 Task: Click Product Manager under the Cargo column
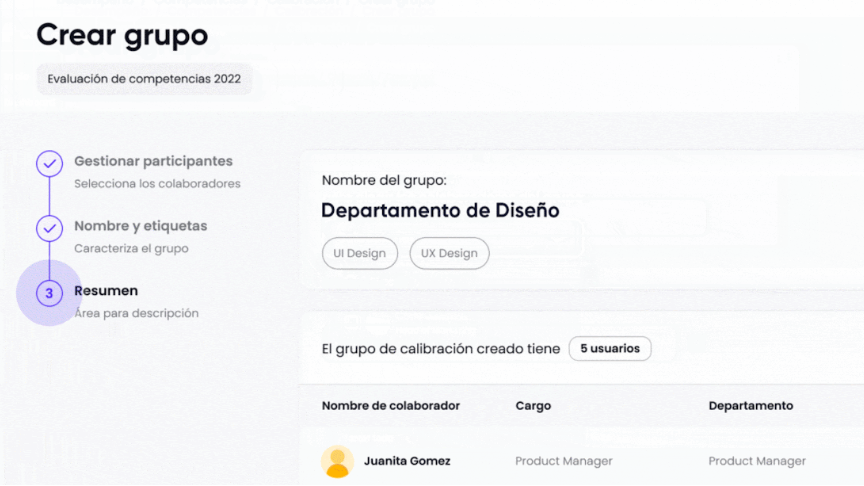click(x=564, y=461)
